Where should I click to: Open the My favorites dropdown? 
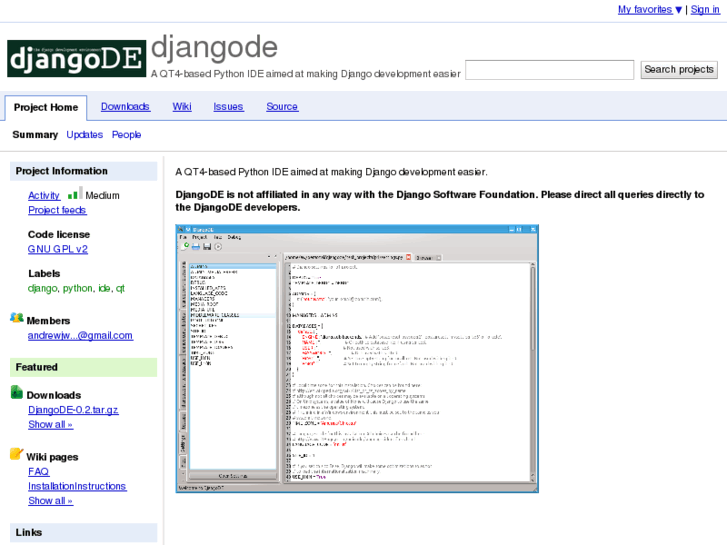[x=650, y=9]
